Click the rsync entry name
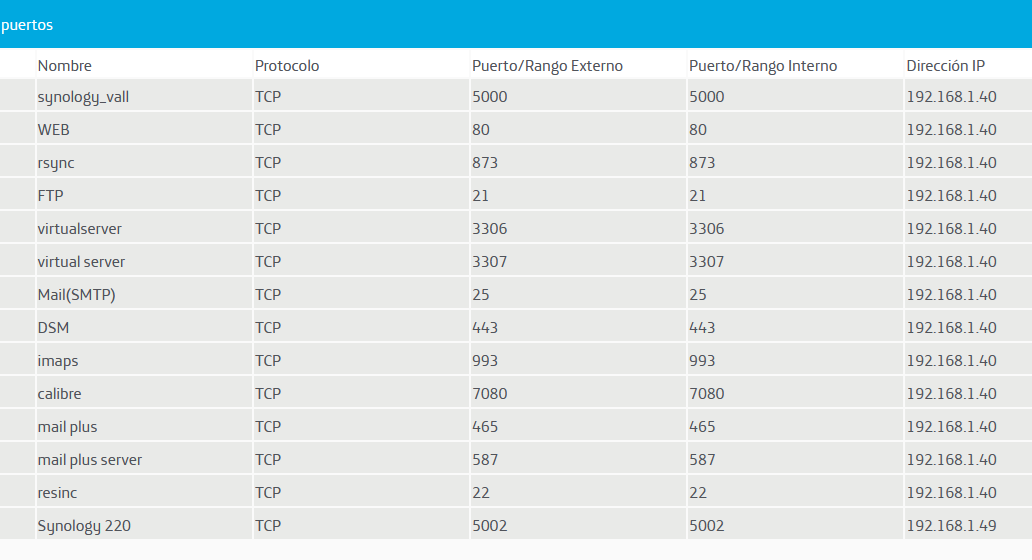The height and width of the screenshot is (560, 1032). (x=56, y=163)
